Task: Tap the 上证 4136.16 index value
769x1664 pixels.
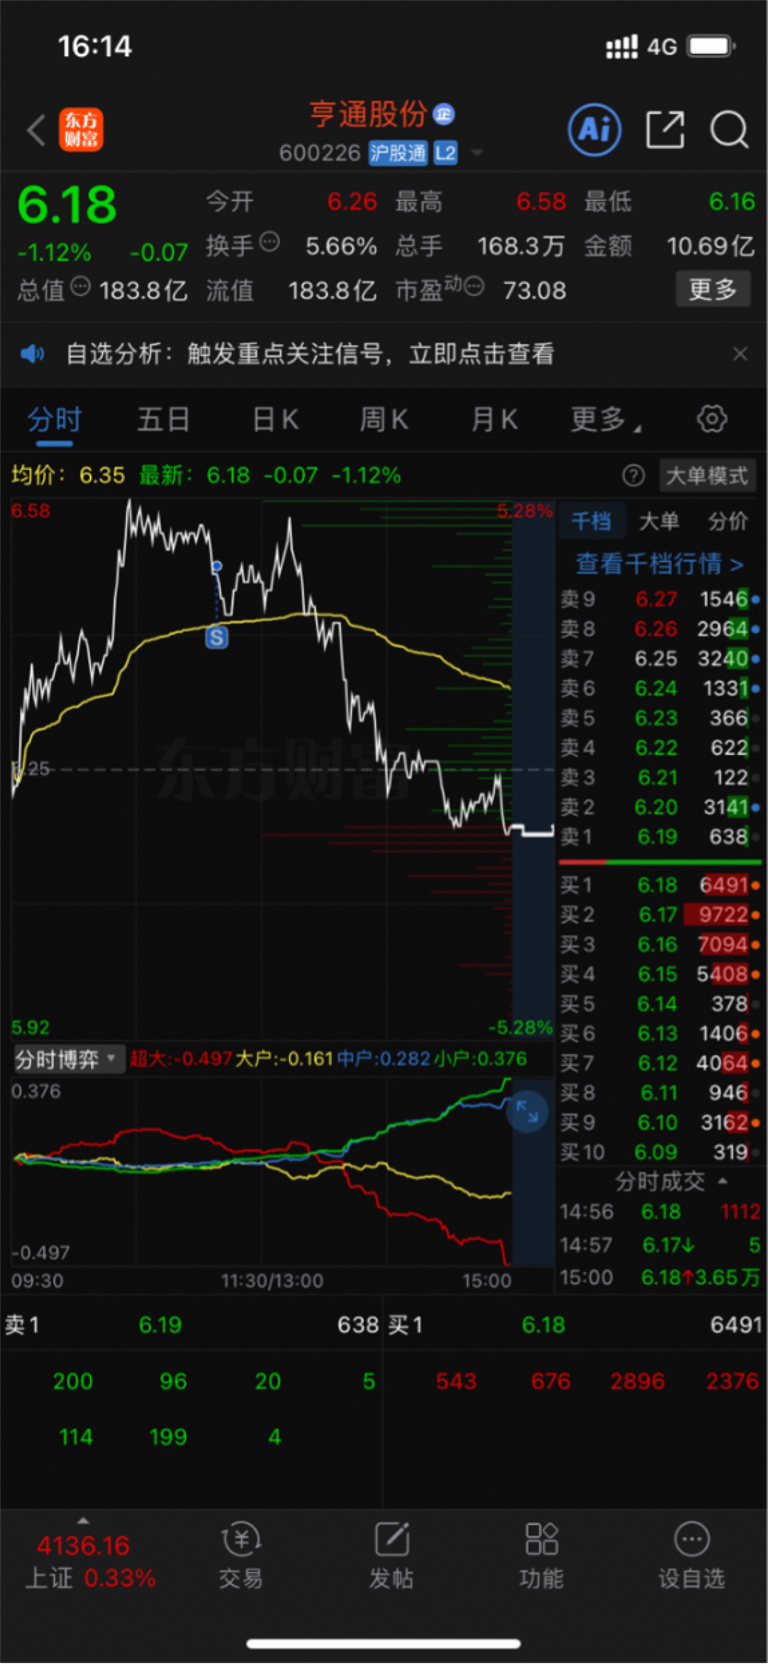Action: pos(83,1546)
